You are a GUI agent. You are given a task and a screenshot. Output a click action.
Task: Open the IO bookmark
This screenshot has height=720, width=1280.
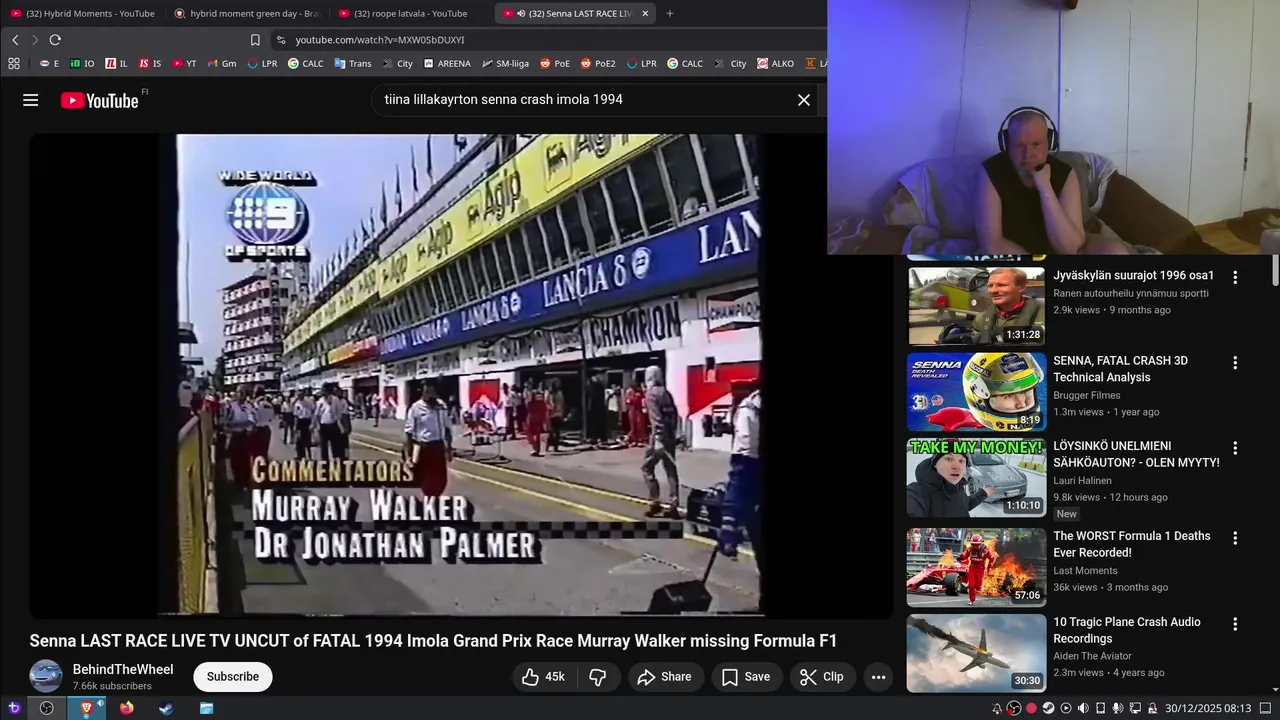click(x=82, y=63)
